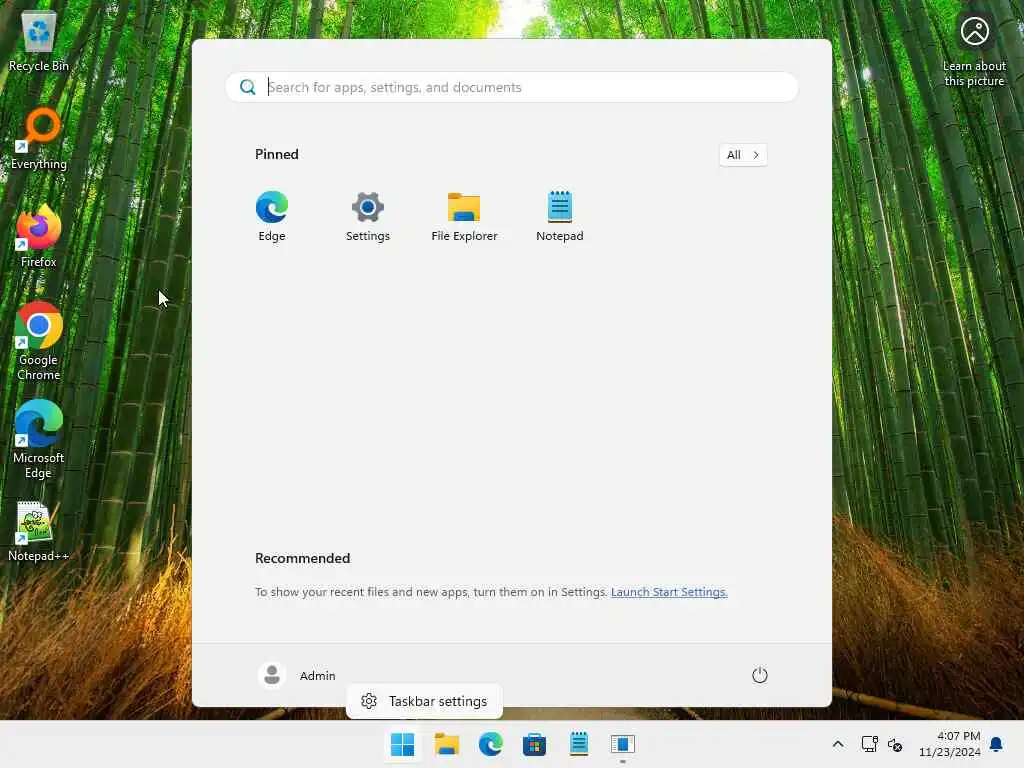
Task: Click the Windows Start button on taskbar
Action: click(x=402, y=744)
